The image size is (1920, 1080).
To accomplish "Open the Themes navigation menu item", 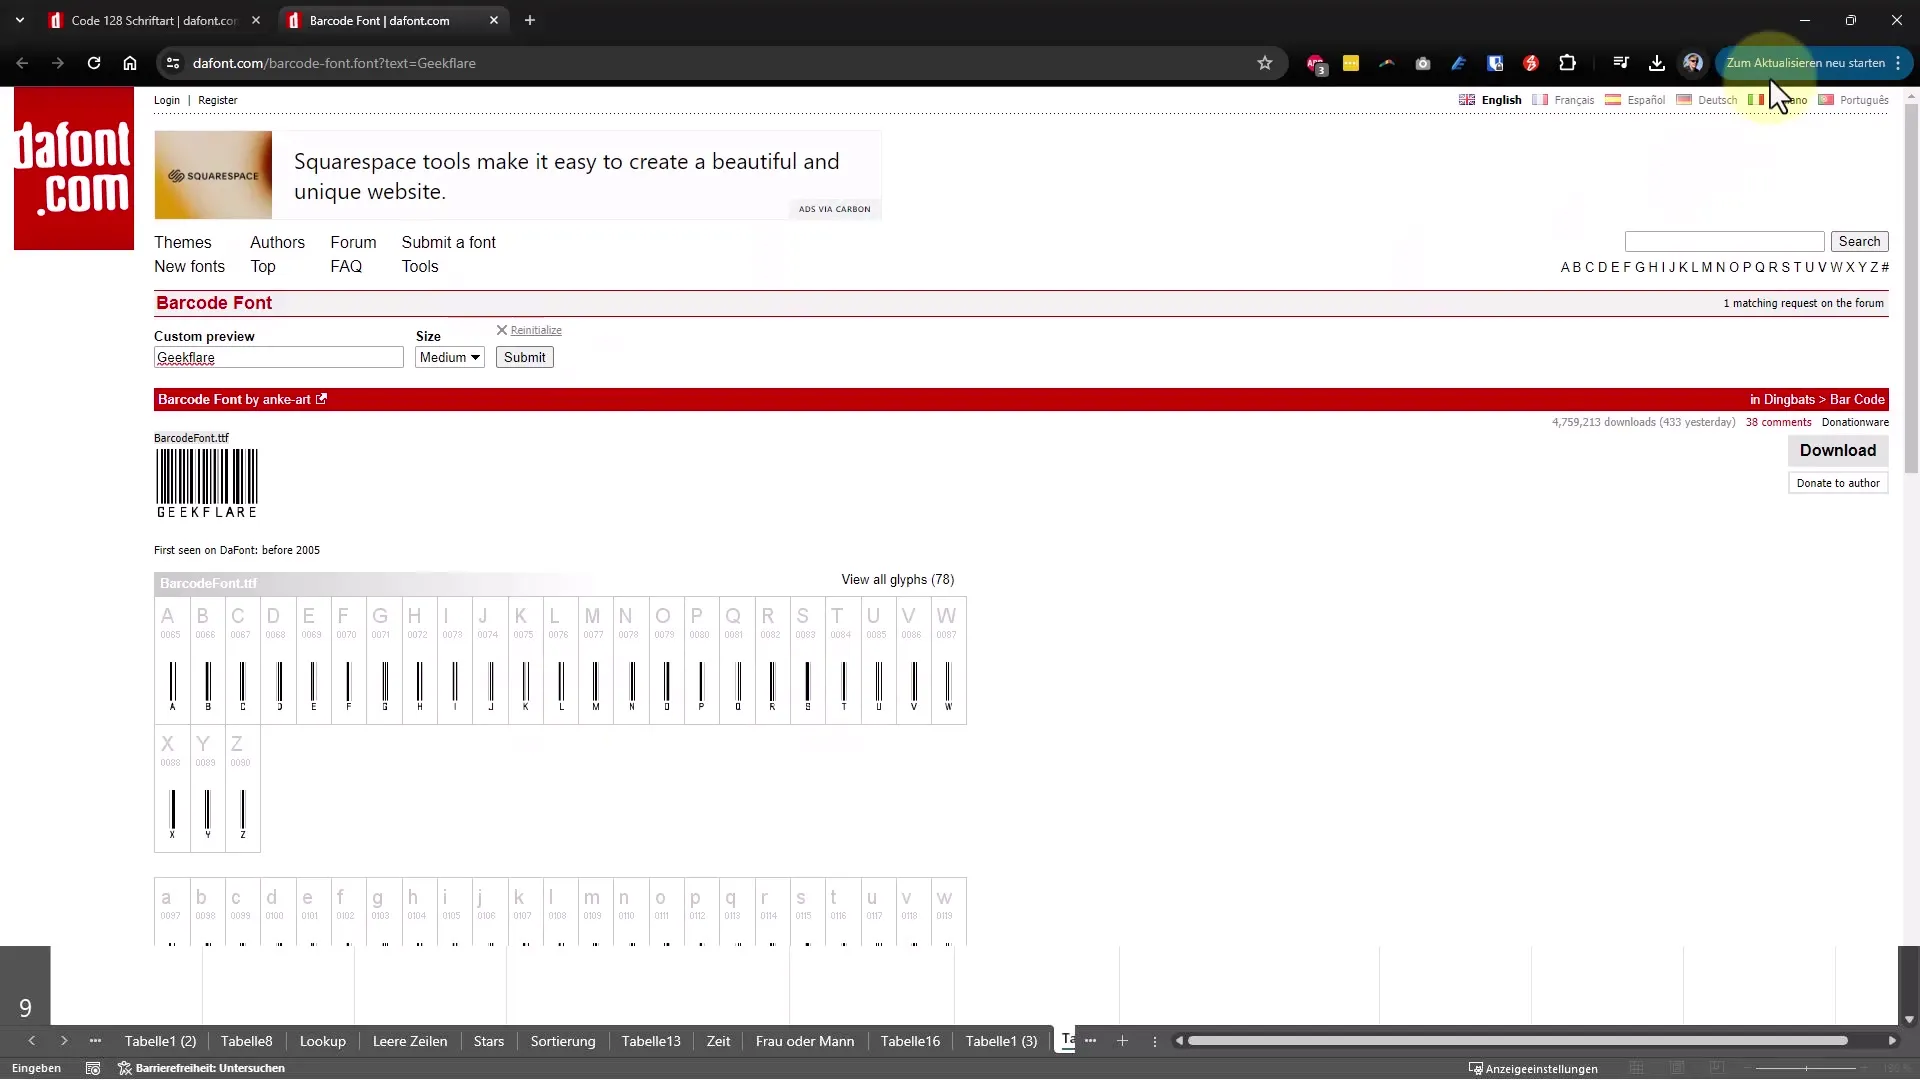I will 182,241.
